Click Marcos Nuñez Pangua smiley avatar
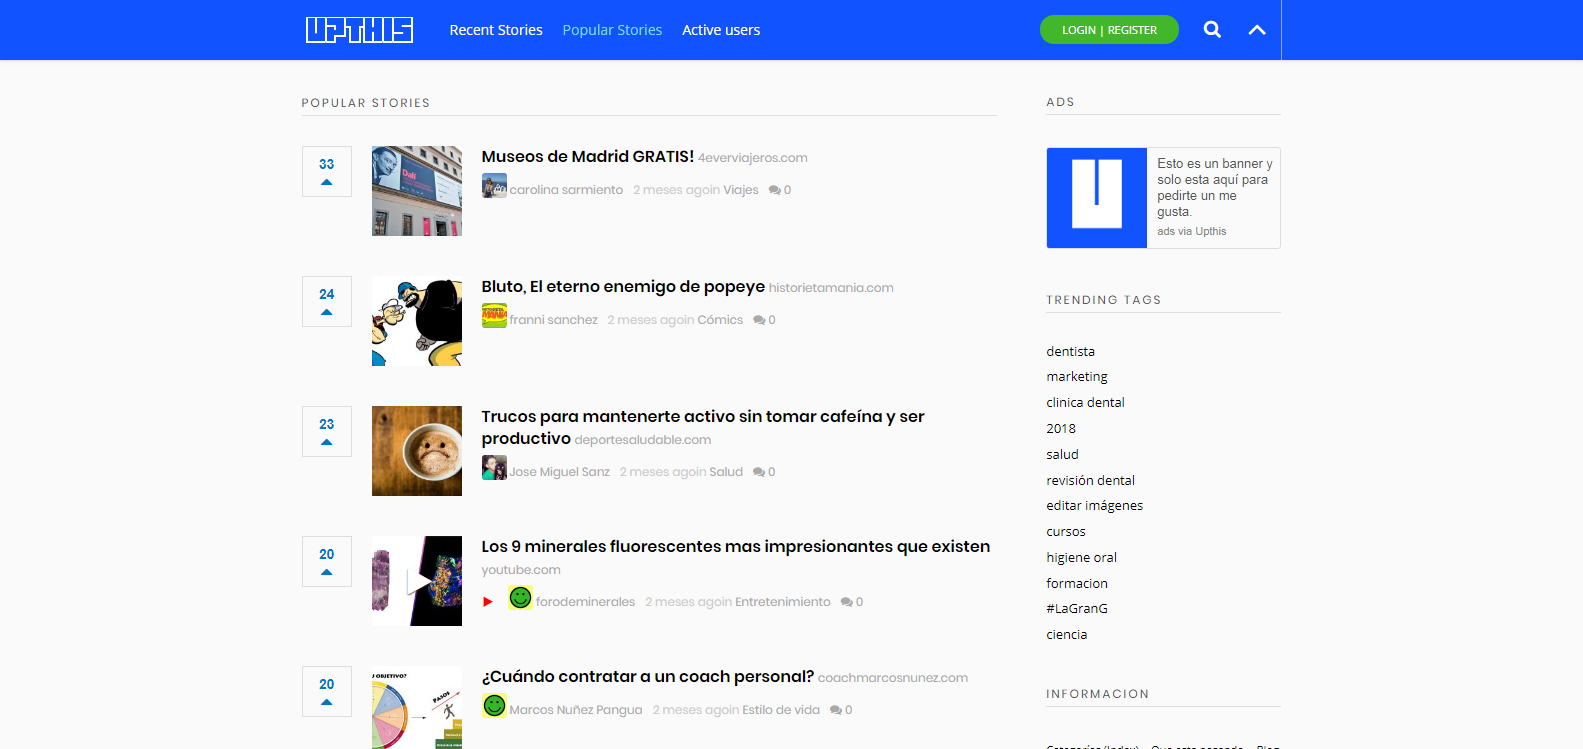The height and width of the screenshot is (749, 1583). pos(494,706)
